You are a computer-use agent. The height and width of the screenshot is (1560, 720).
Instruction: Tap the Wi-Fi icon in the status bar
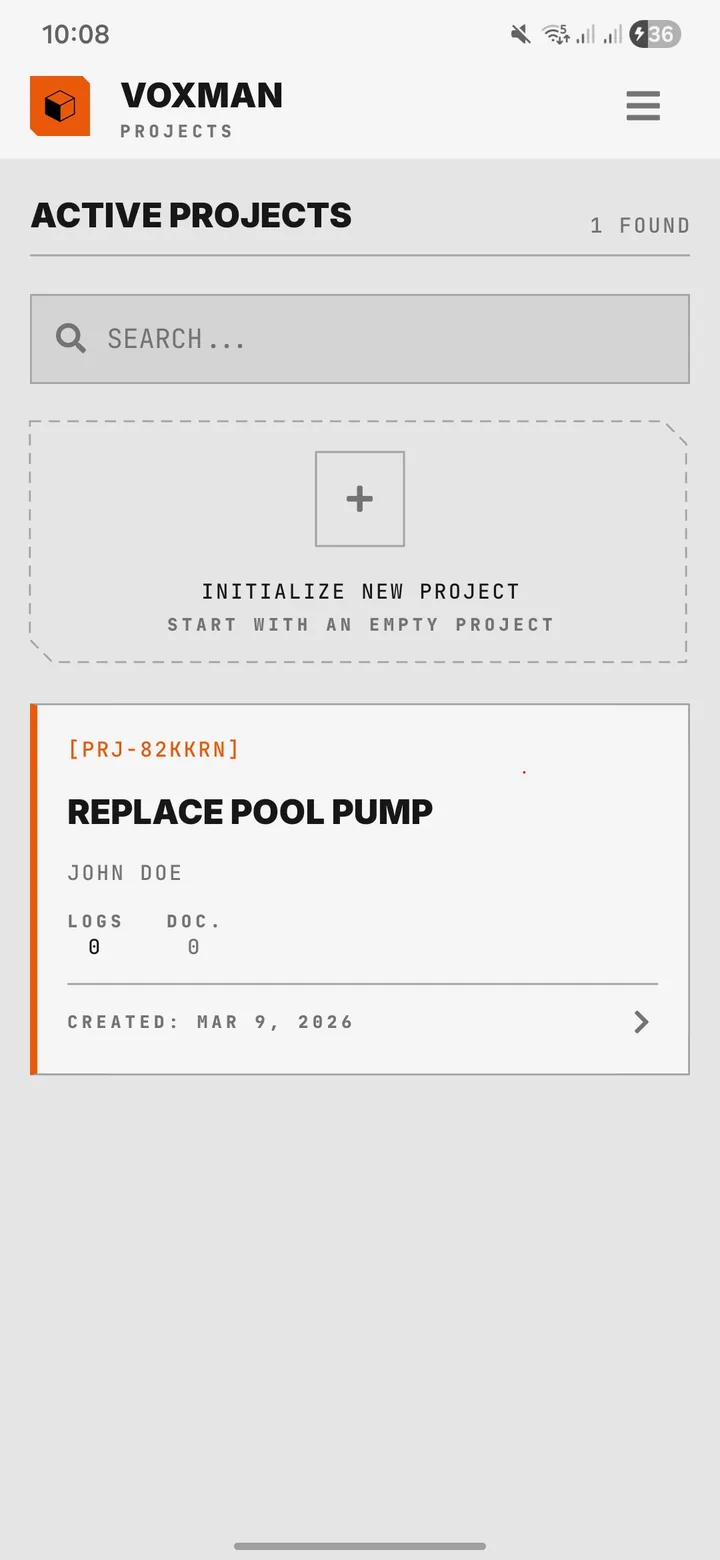coord(556,33)
